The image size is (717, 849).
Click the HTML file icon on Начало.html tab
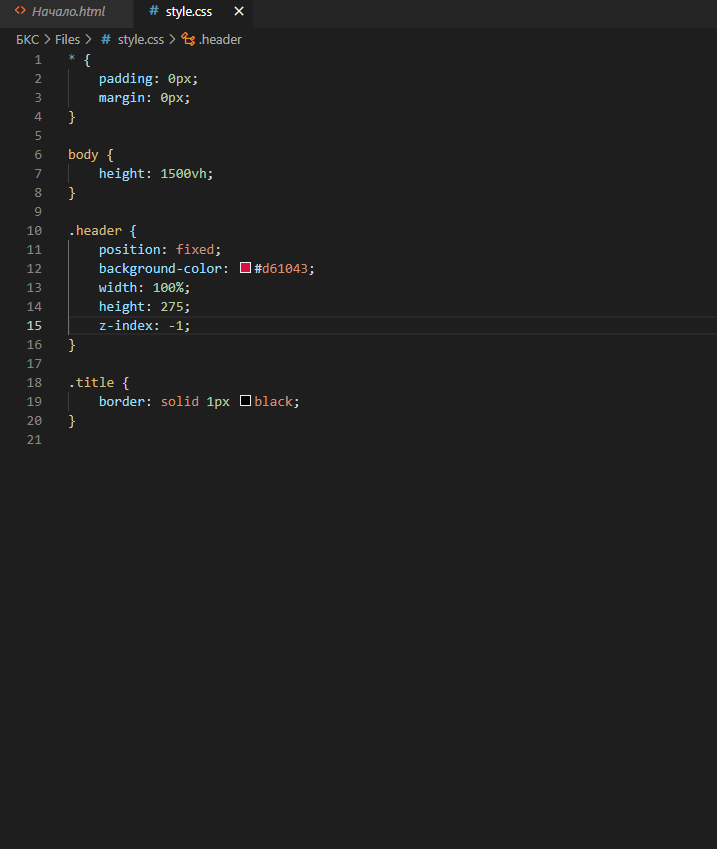click(x=20, y=11)
